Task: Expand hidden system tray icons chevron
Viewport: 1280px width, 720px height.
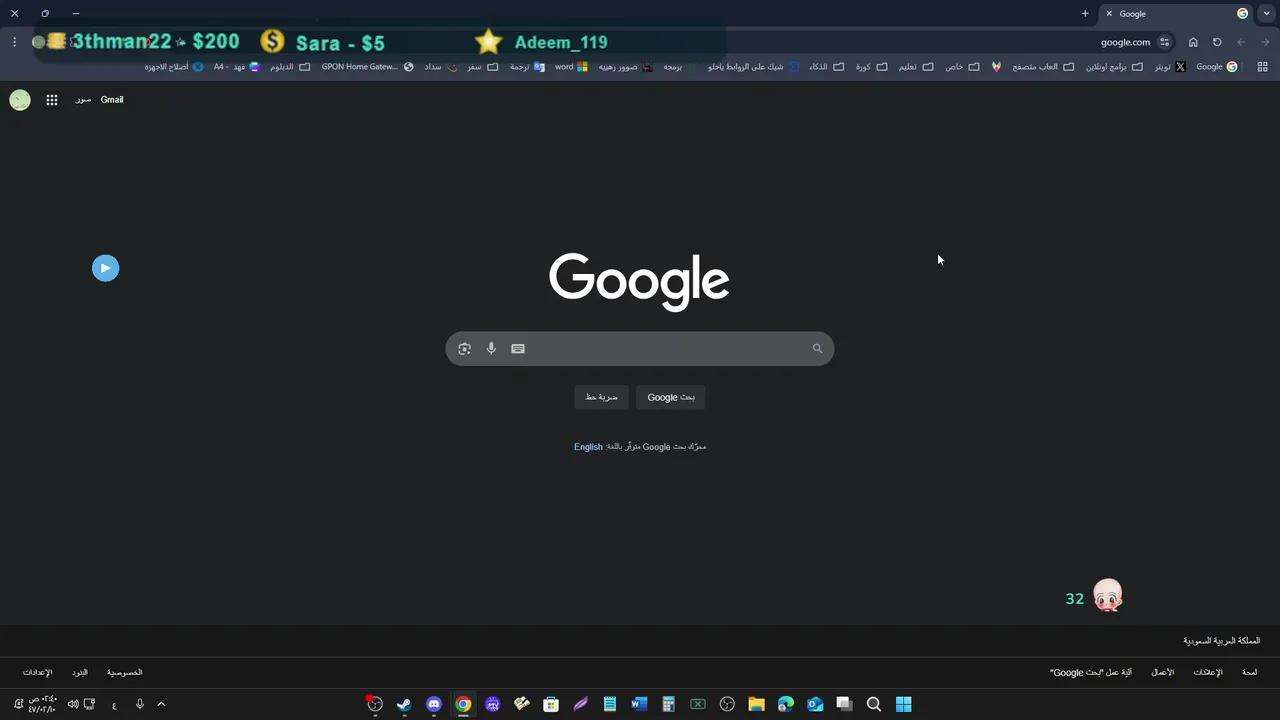Action: 161,704
